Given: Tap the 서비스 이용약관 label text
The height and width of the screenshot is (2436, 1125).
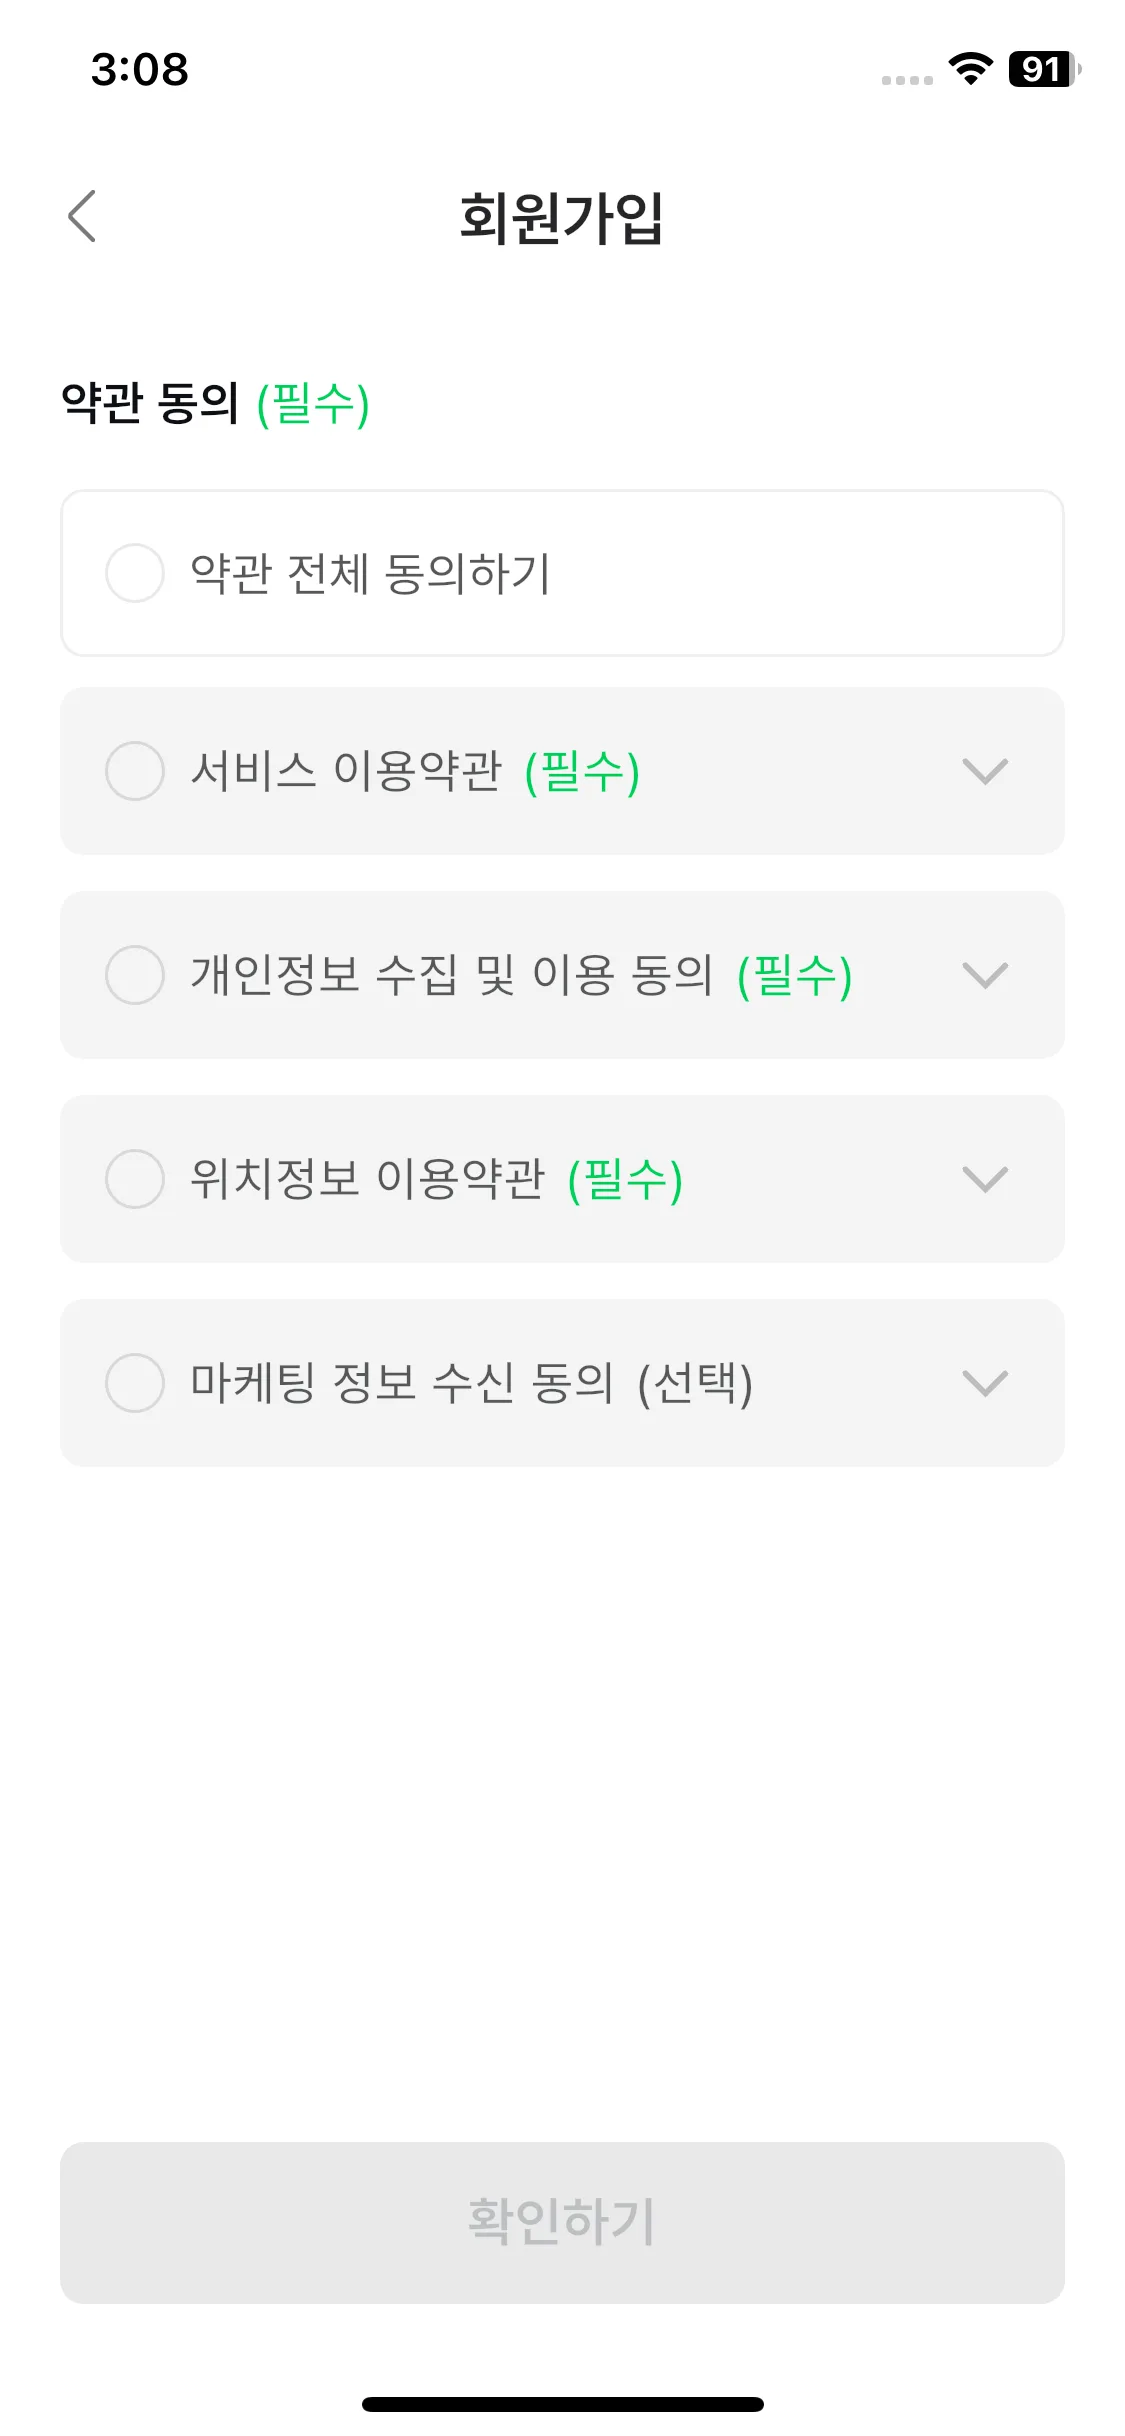Looking at the screenshot, I should point(346,771).
